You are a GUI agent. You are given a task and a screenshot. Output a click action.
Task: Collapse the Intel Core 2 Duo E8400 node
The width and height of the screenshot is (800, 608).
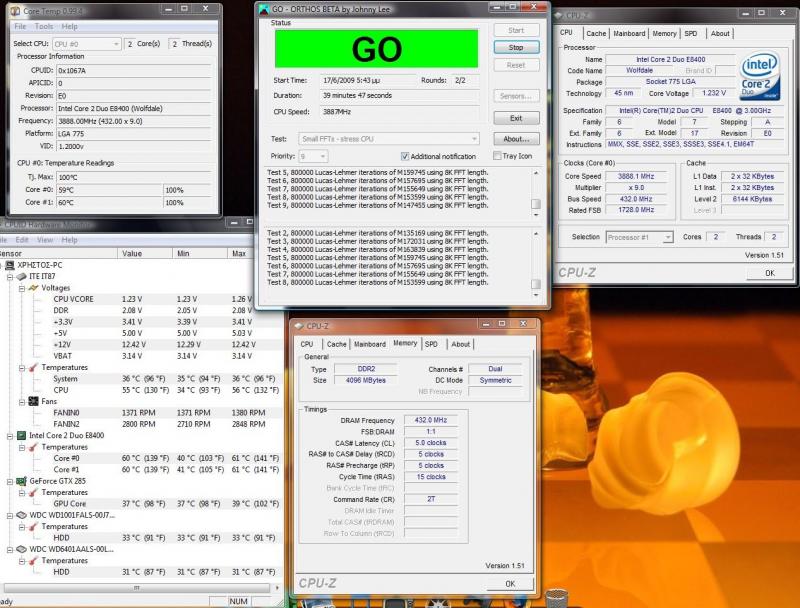pyautogui.click(x=10, y=436)
